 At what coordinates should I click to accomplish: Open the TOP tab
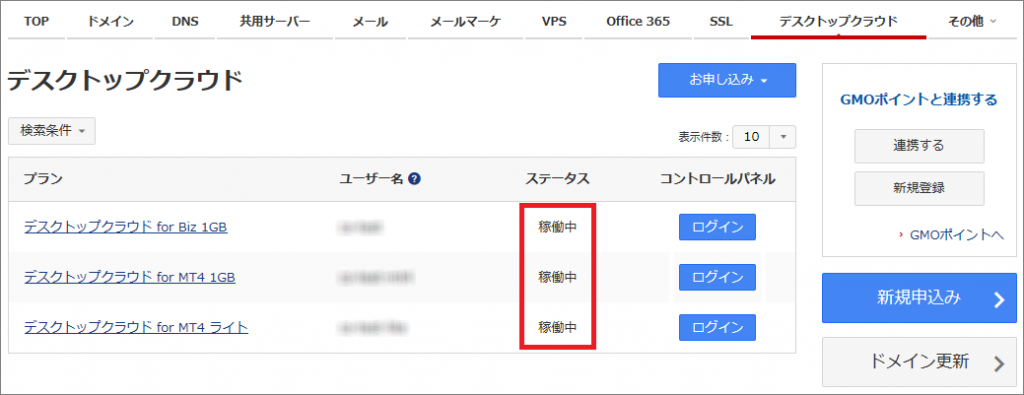(x=36, y=22)
